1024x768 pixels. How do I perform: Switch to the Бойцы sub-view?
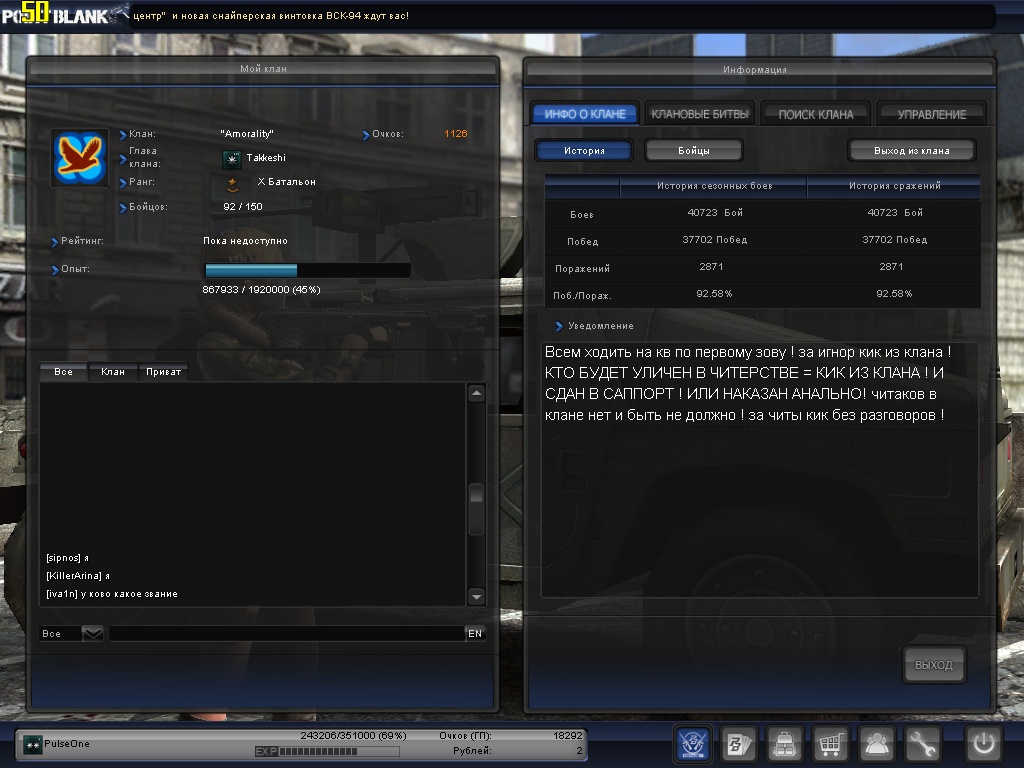[694, 151]
